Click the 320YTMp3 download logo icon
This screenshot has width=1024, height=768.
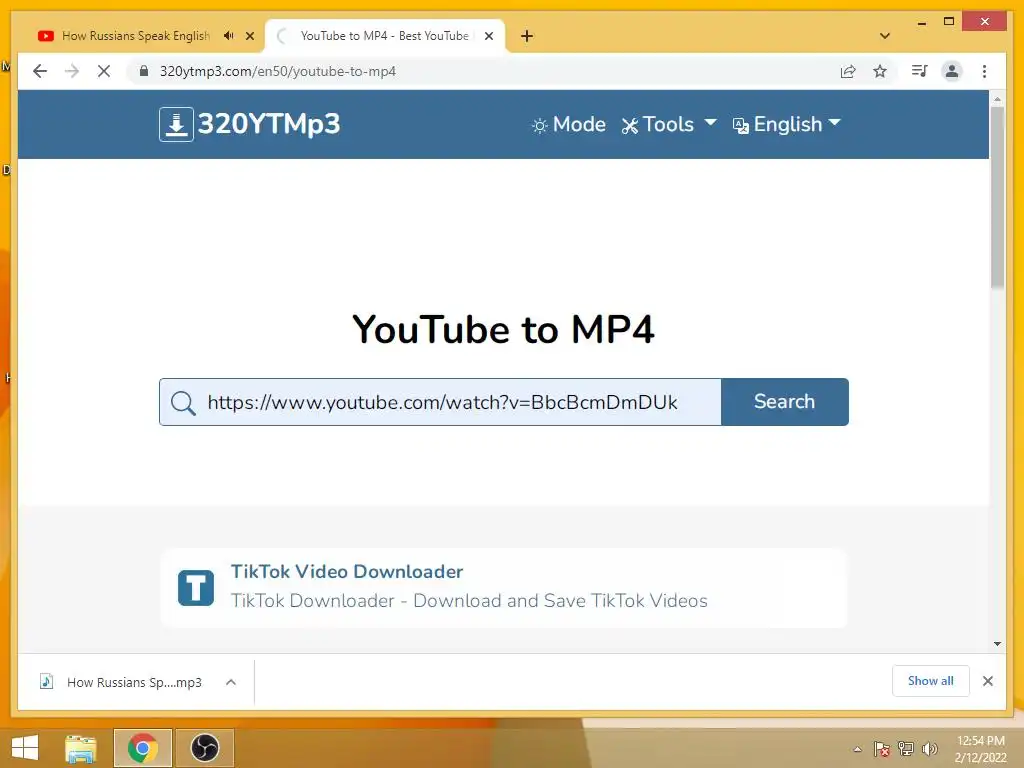tap(176, 124)
